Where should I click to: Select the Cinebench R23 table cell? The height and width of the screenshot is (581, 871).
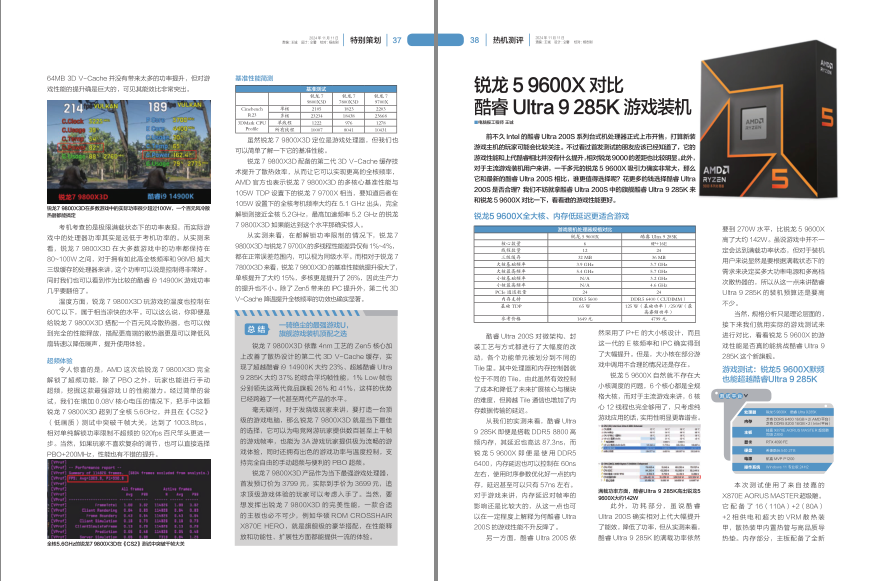(x=252, y=113)
